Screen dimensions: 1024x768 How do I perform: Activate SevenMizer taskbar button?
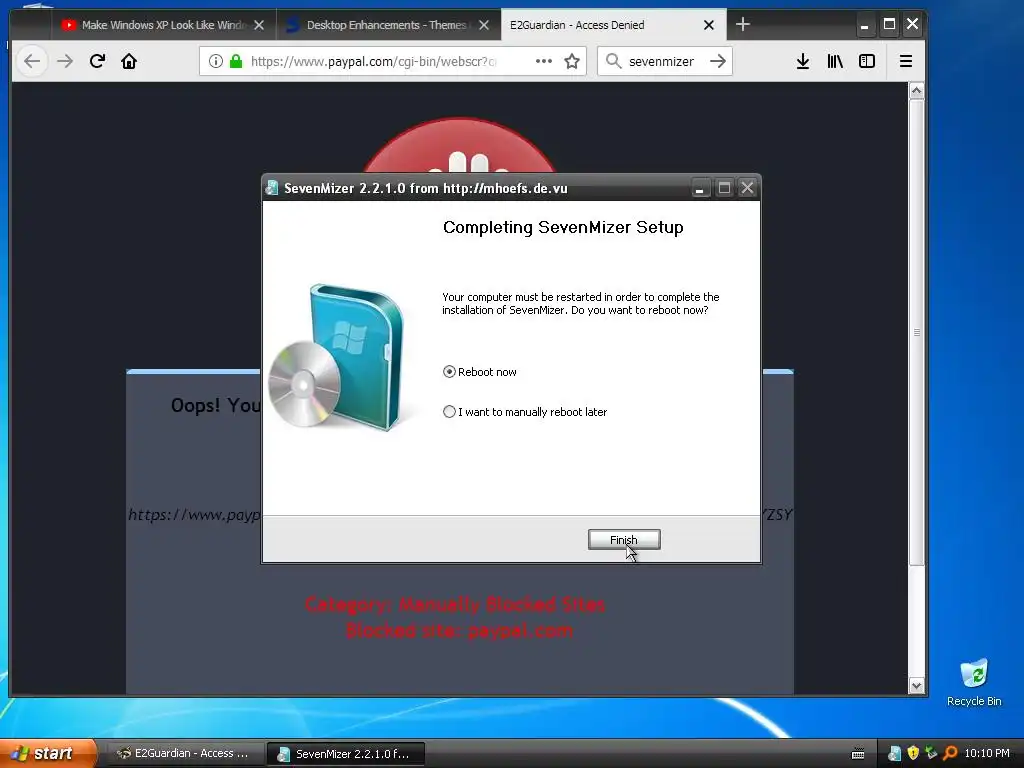click(346, 753)
